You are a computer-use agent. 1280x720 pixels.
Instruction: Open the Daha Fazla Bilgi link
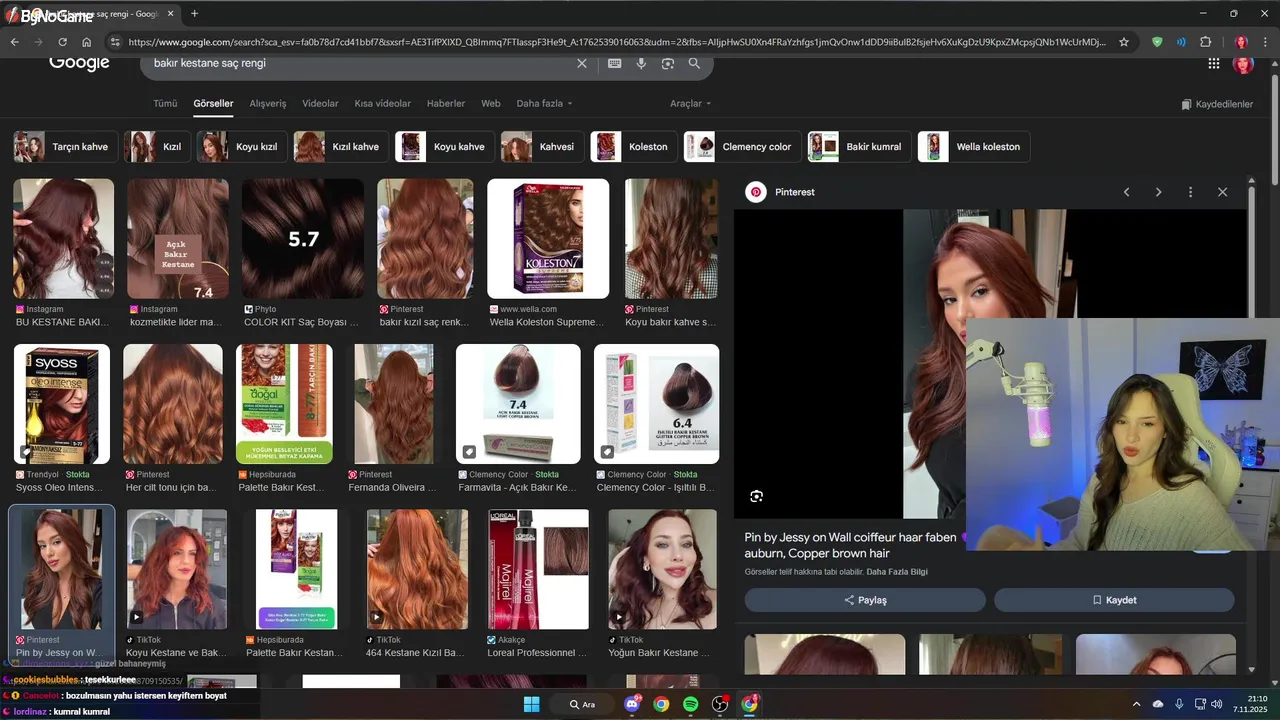897,572
